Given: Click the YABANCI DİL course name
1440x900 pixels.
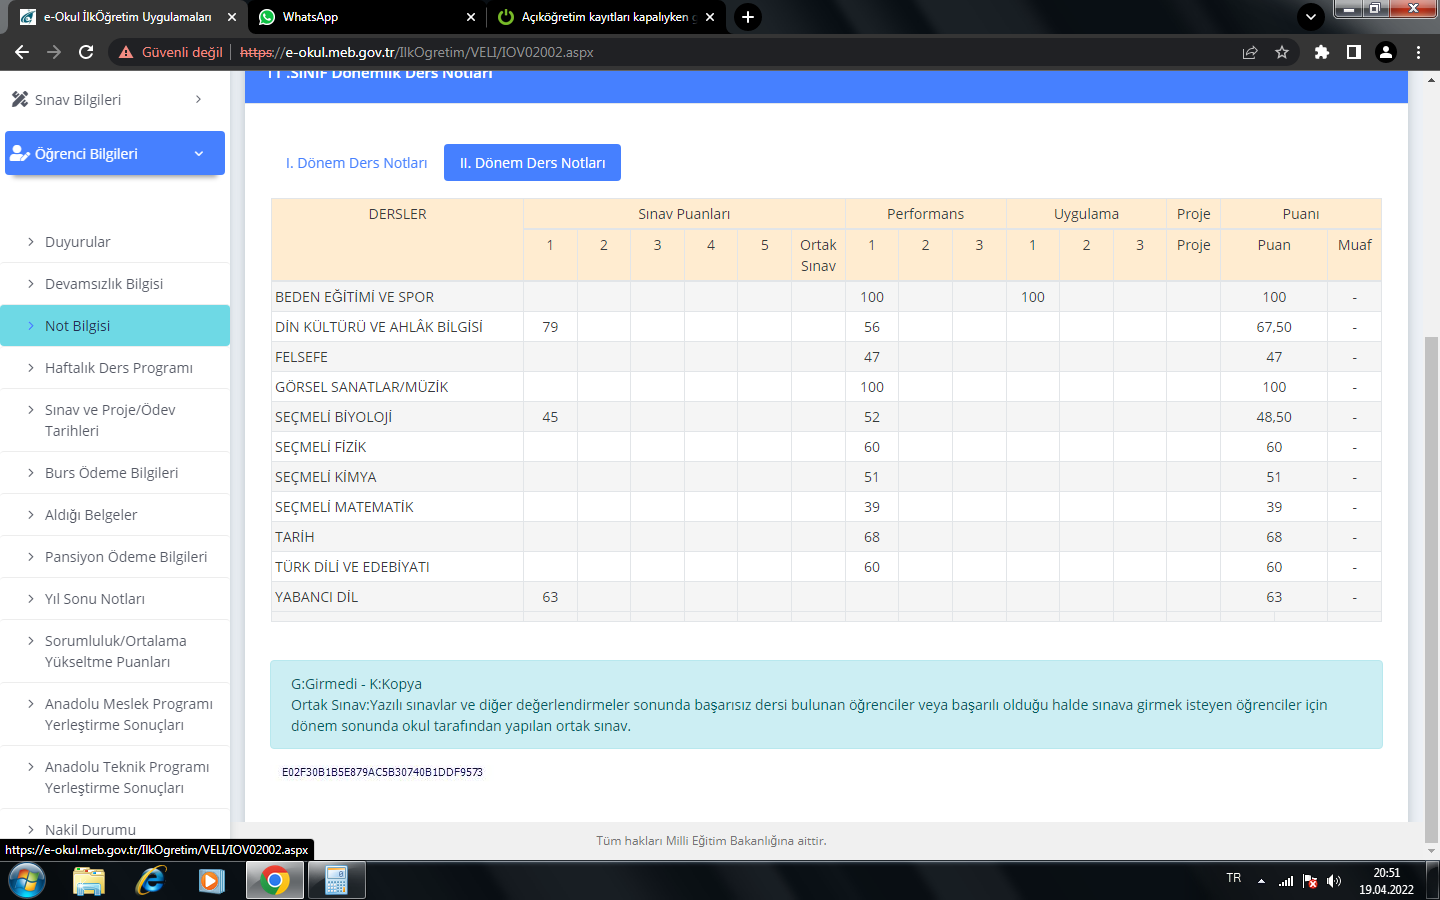Looking at the screenshot, I should tap(316, 597).
